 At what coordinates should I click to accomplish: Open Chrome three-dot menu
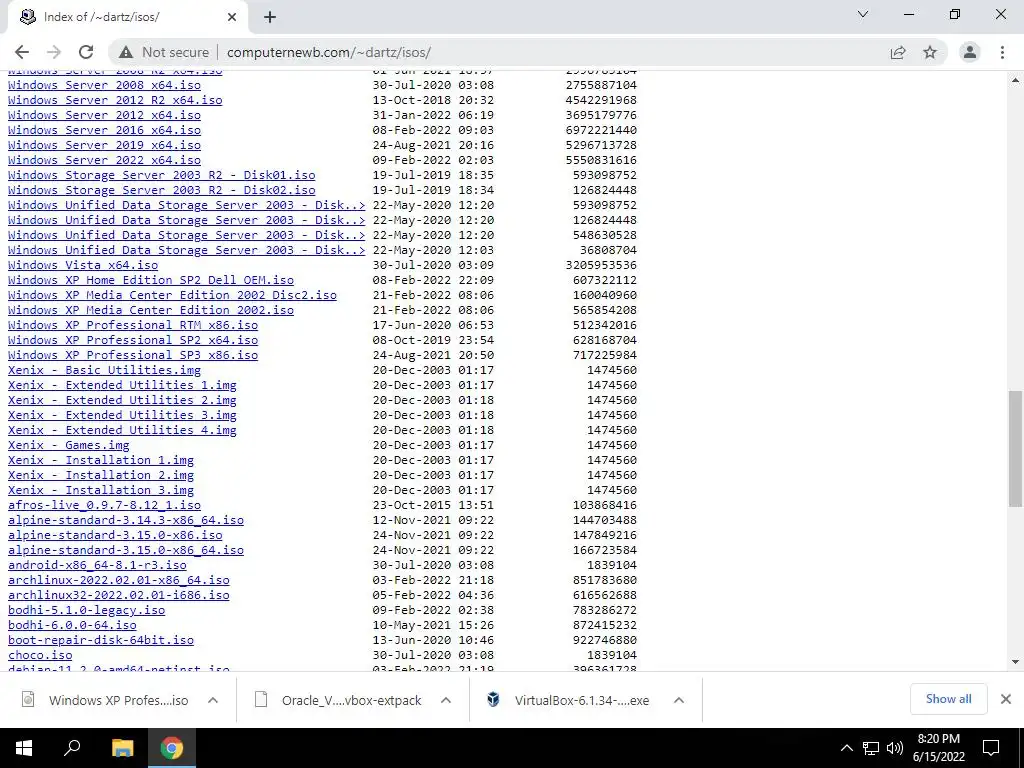pyautogui.click(x=1002, y=52)
